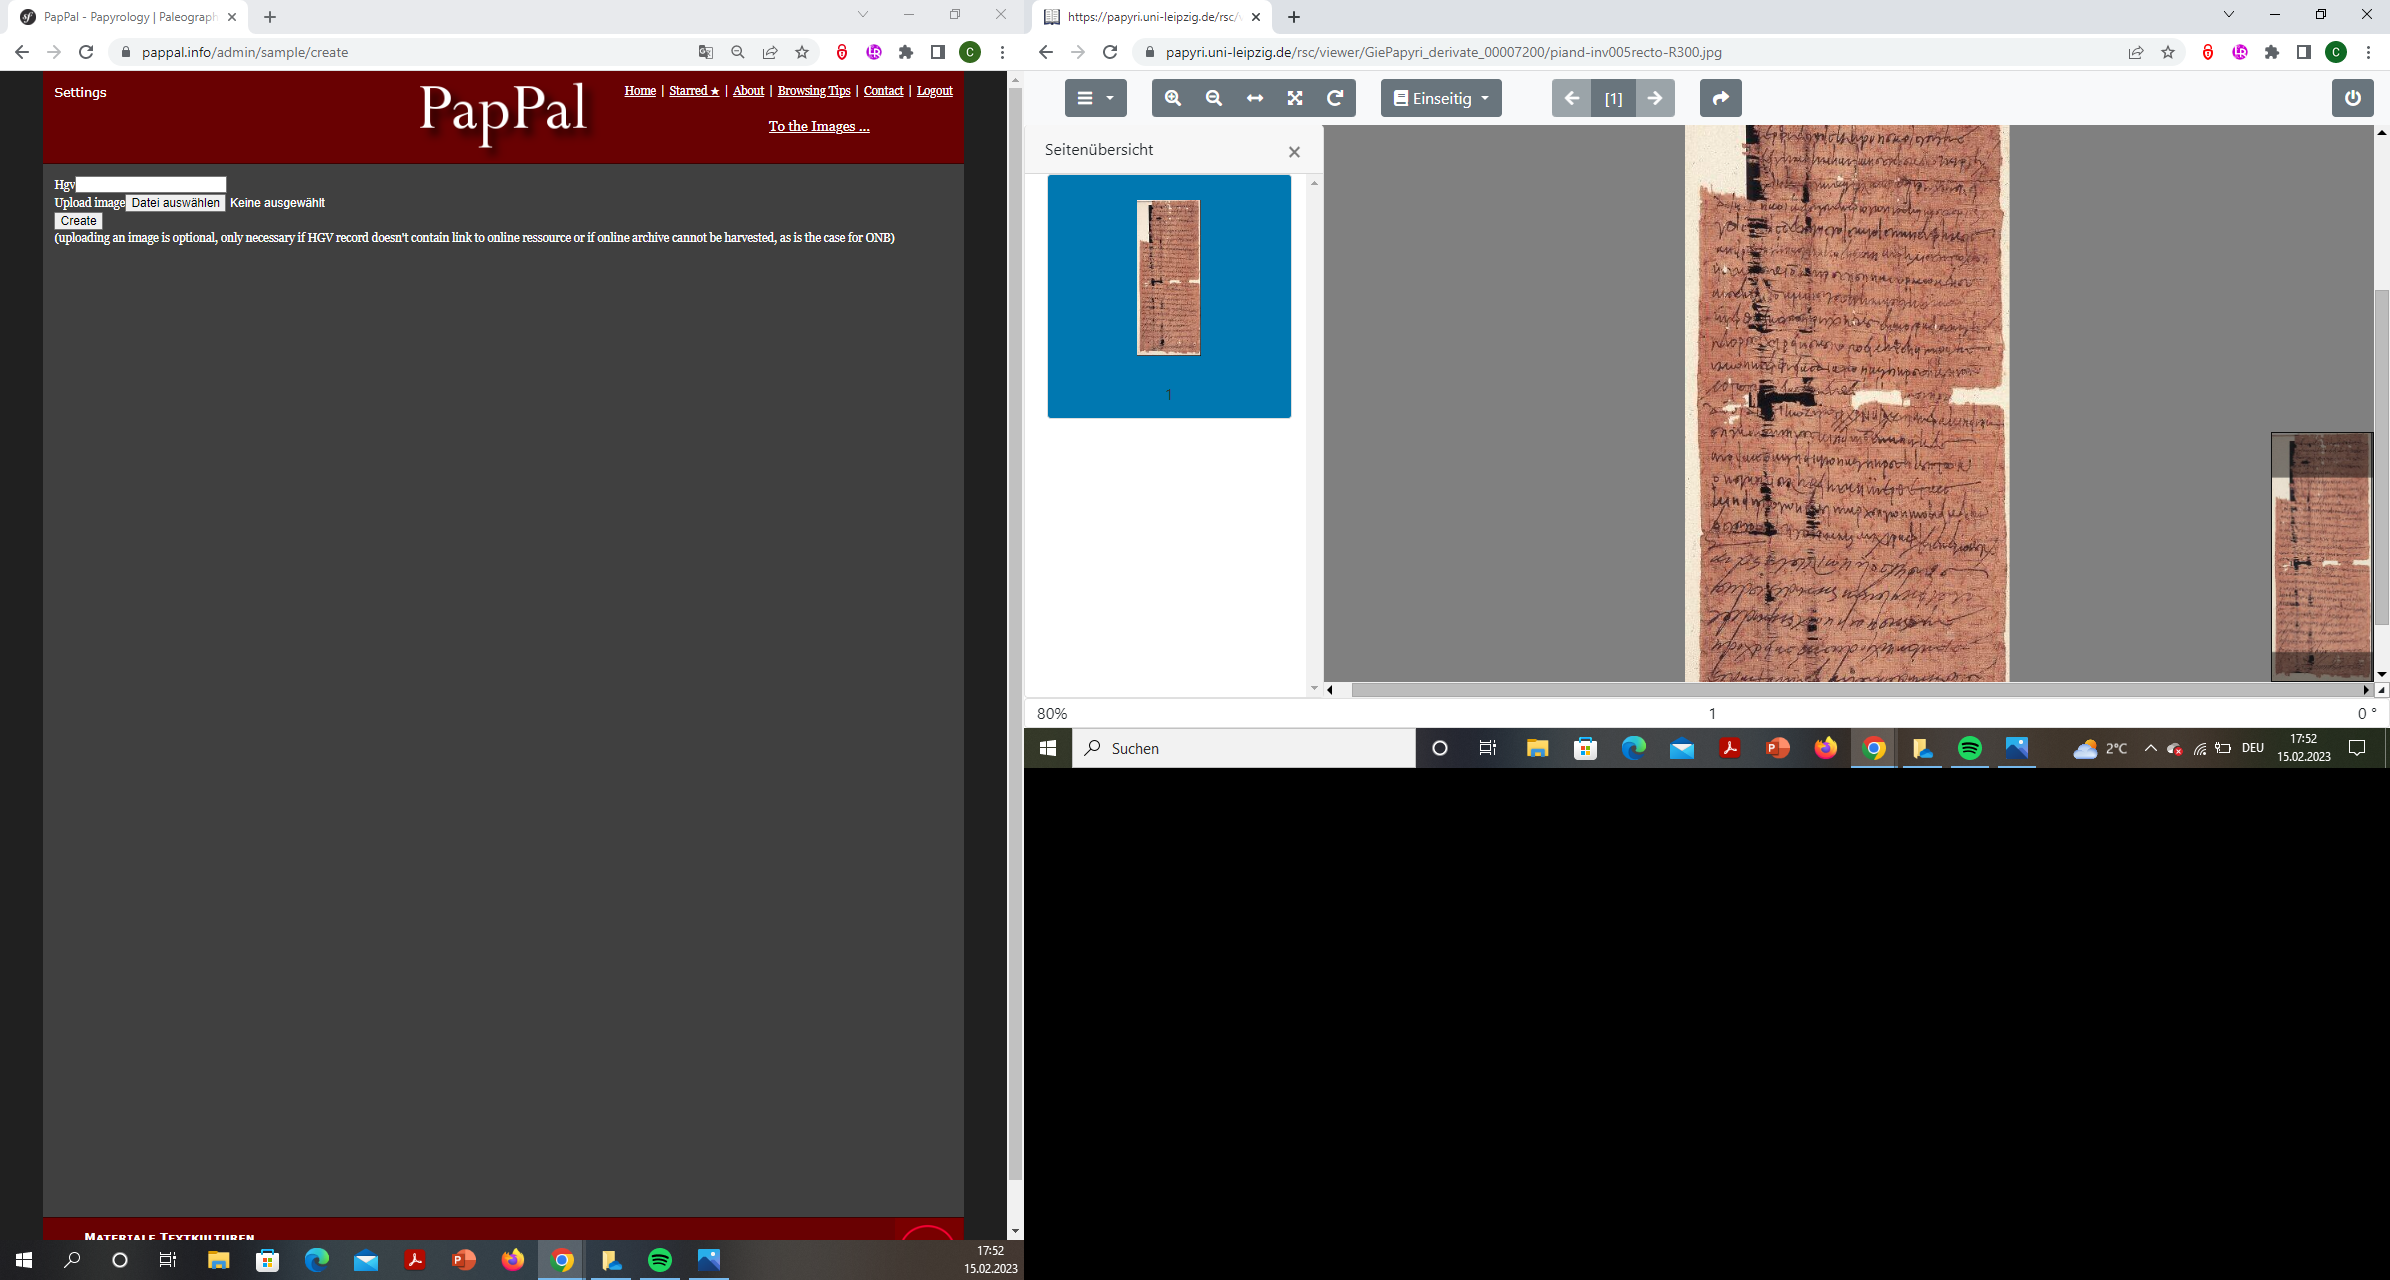
Task: Click the Logout link
Action: [934, 91]
